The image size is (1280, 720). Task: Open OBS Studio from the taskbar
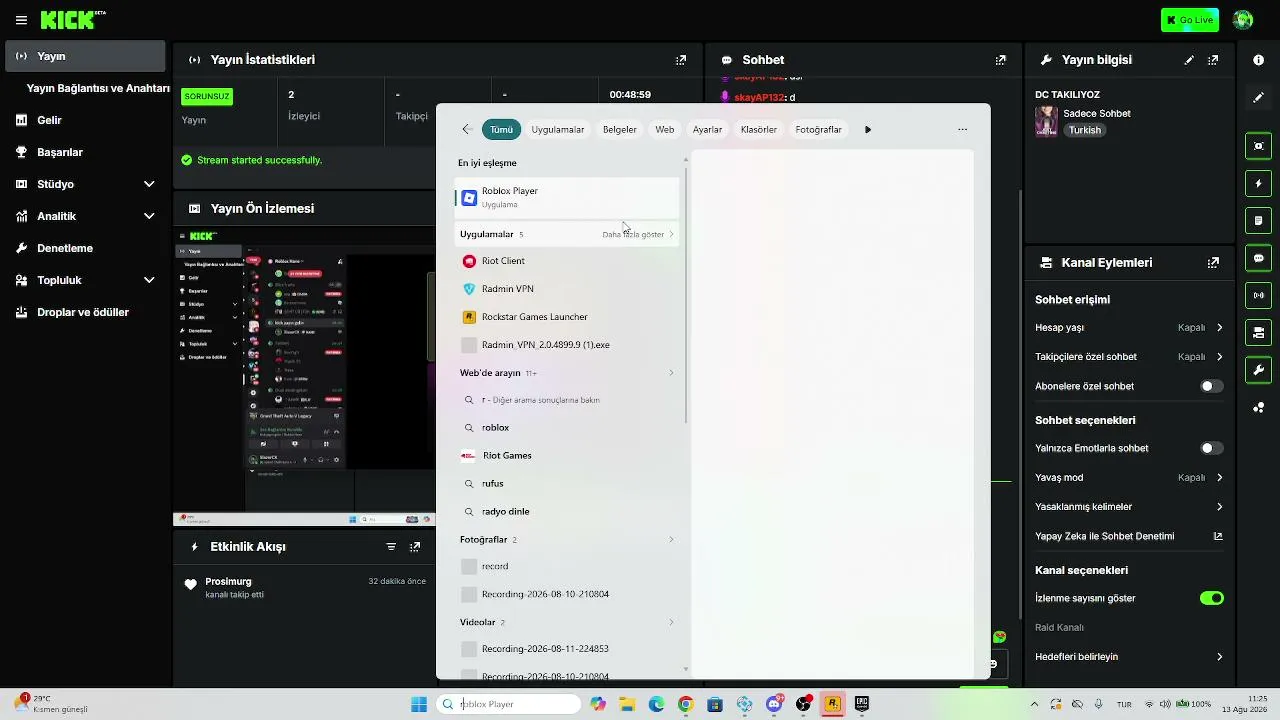(x=803, y=704)
